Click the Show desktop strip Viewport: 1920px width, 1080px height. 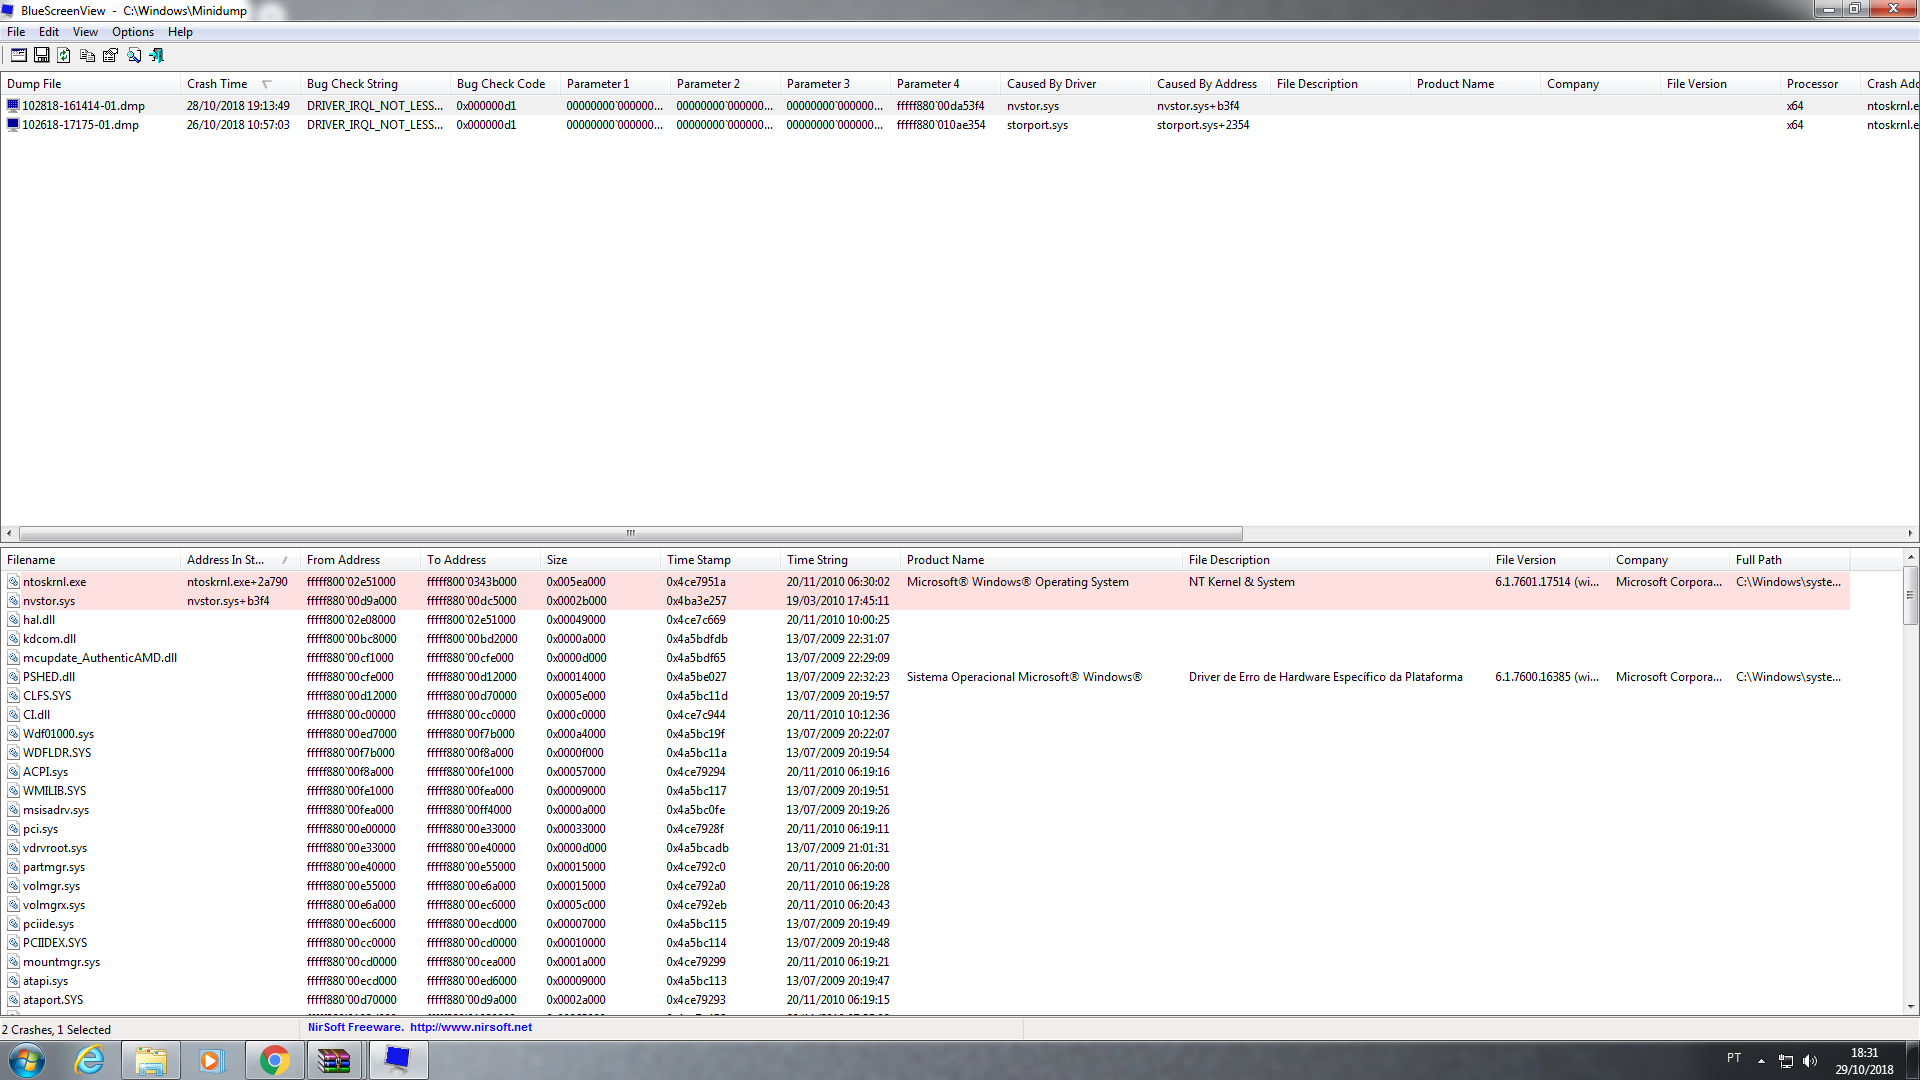point(1912,1060)
